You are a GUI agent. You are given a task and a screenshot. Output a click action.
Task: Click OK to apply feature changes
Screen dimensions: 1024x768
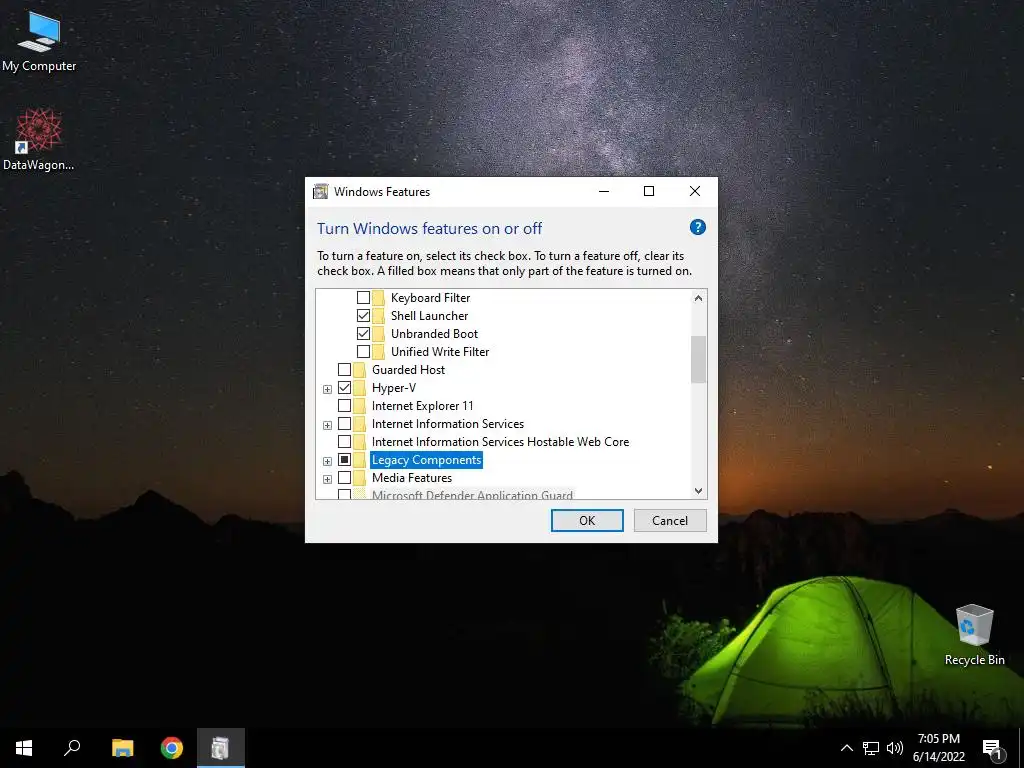click(x=587, y=520)
